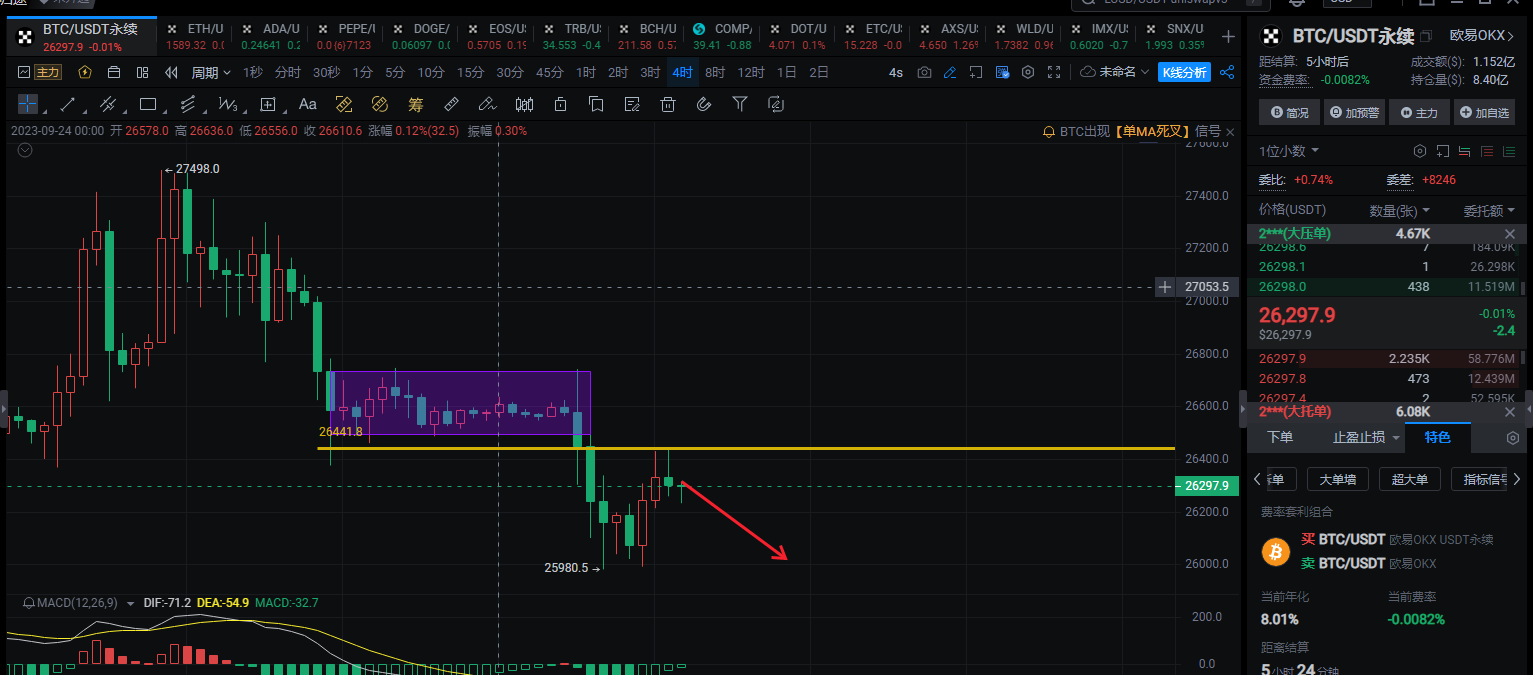Toggle the gold home shield icon
The image size is (1533, 675).
tap(85, 72)
